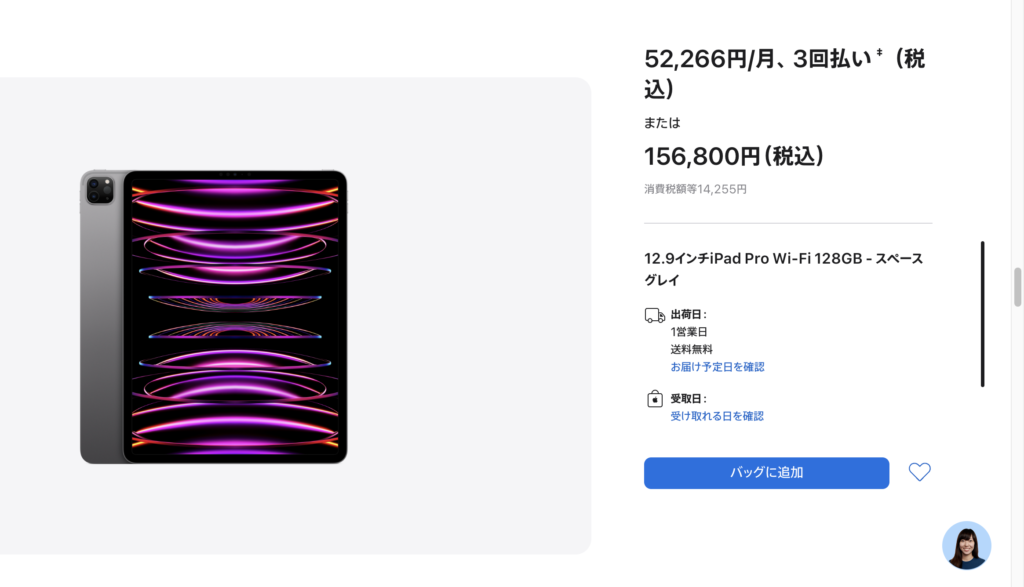Click the ‡ footnote mark after 3回払い
Image resolution: width=1024 pixels, height=587 pixels.
point(880,52)
